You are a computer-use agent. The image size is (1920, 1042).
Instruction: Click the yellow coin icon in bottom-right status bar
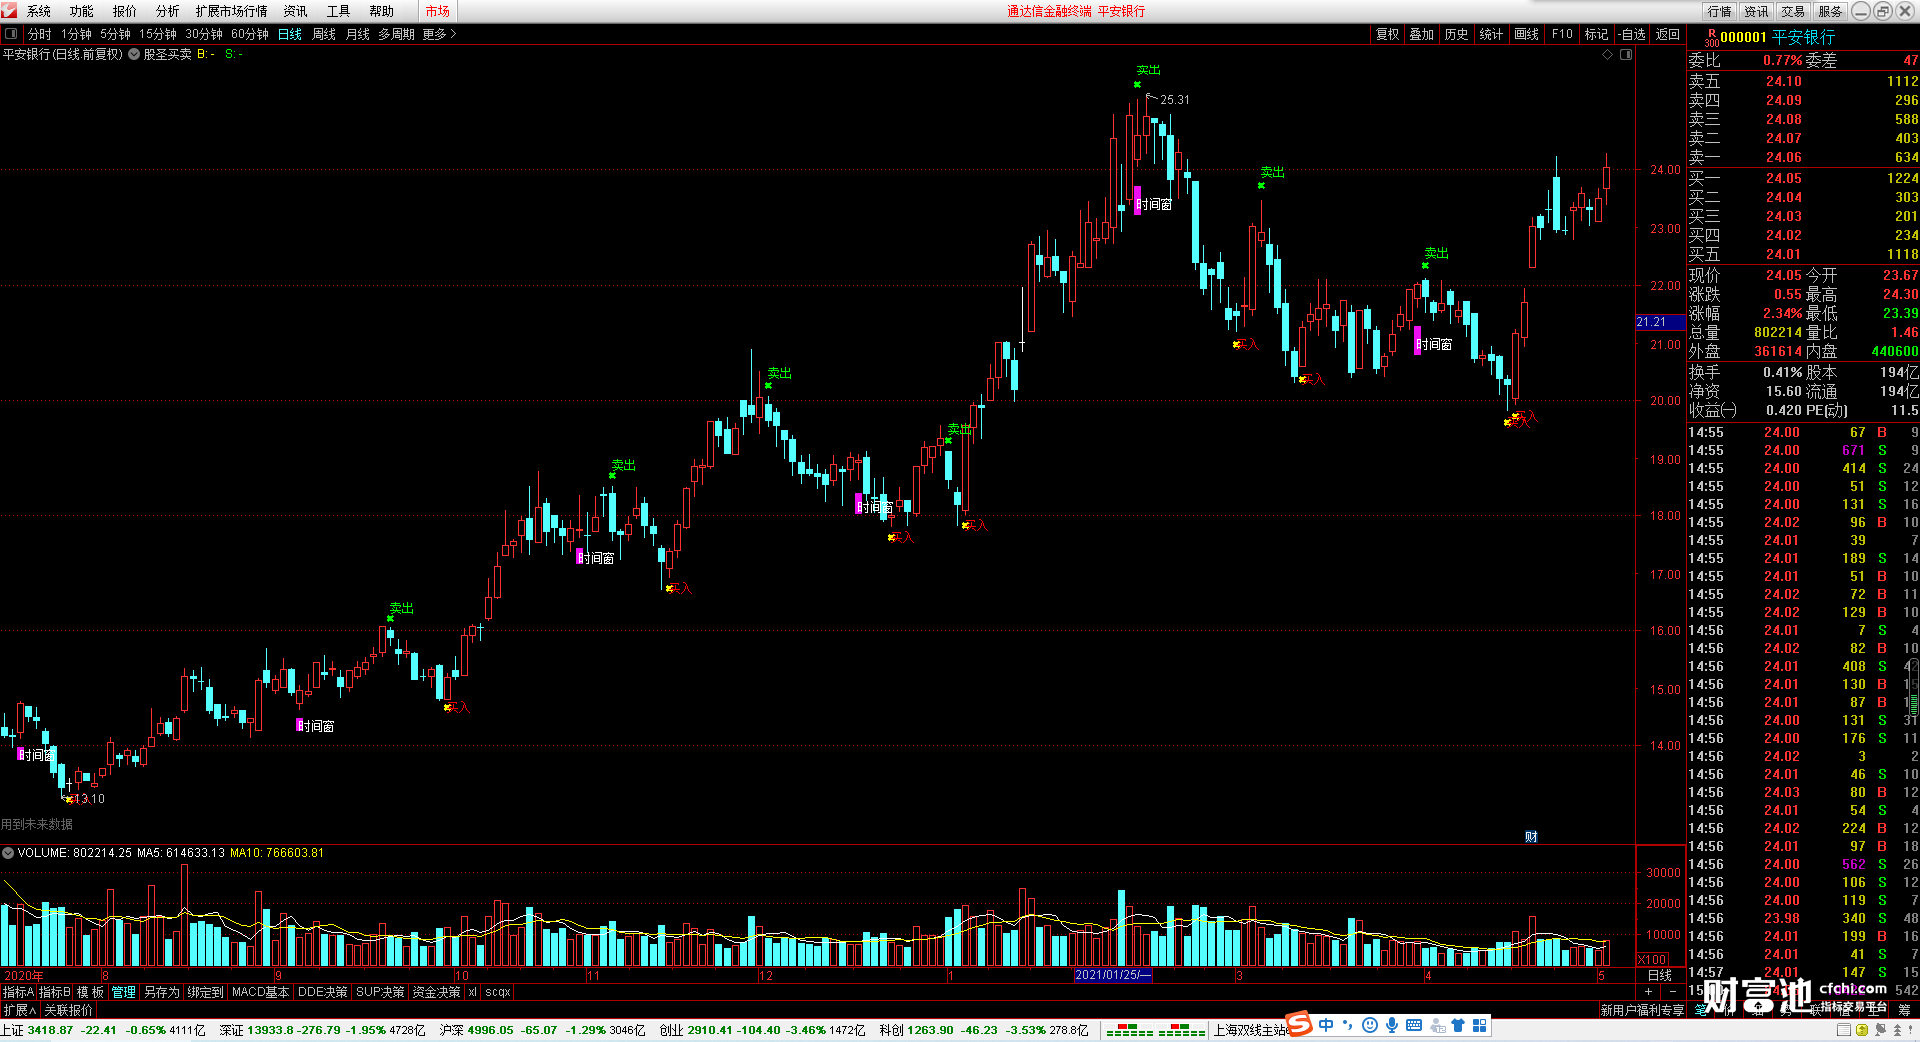(1861, 1030)
